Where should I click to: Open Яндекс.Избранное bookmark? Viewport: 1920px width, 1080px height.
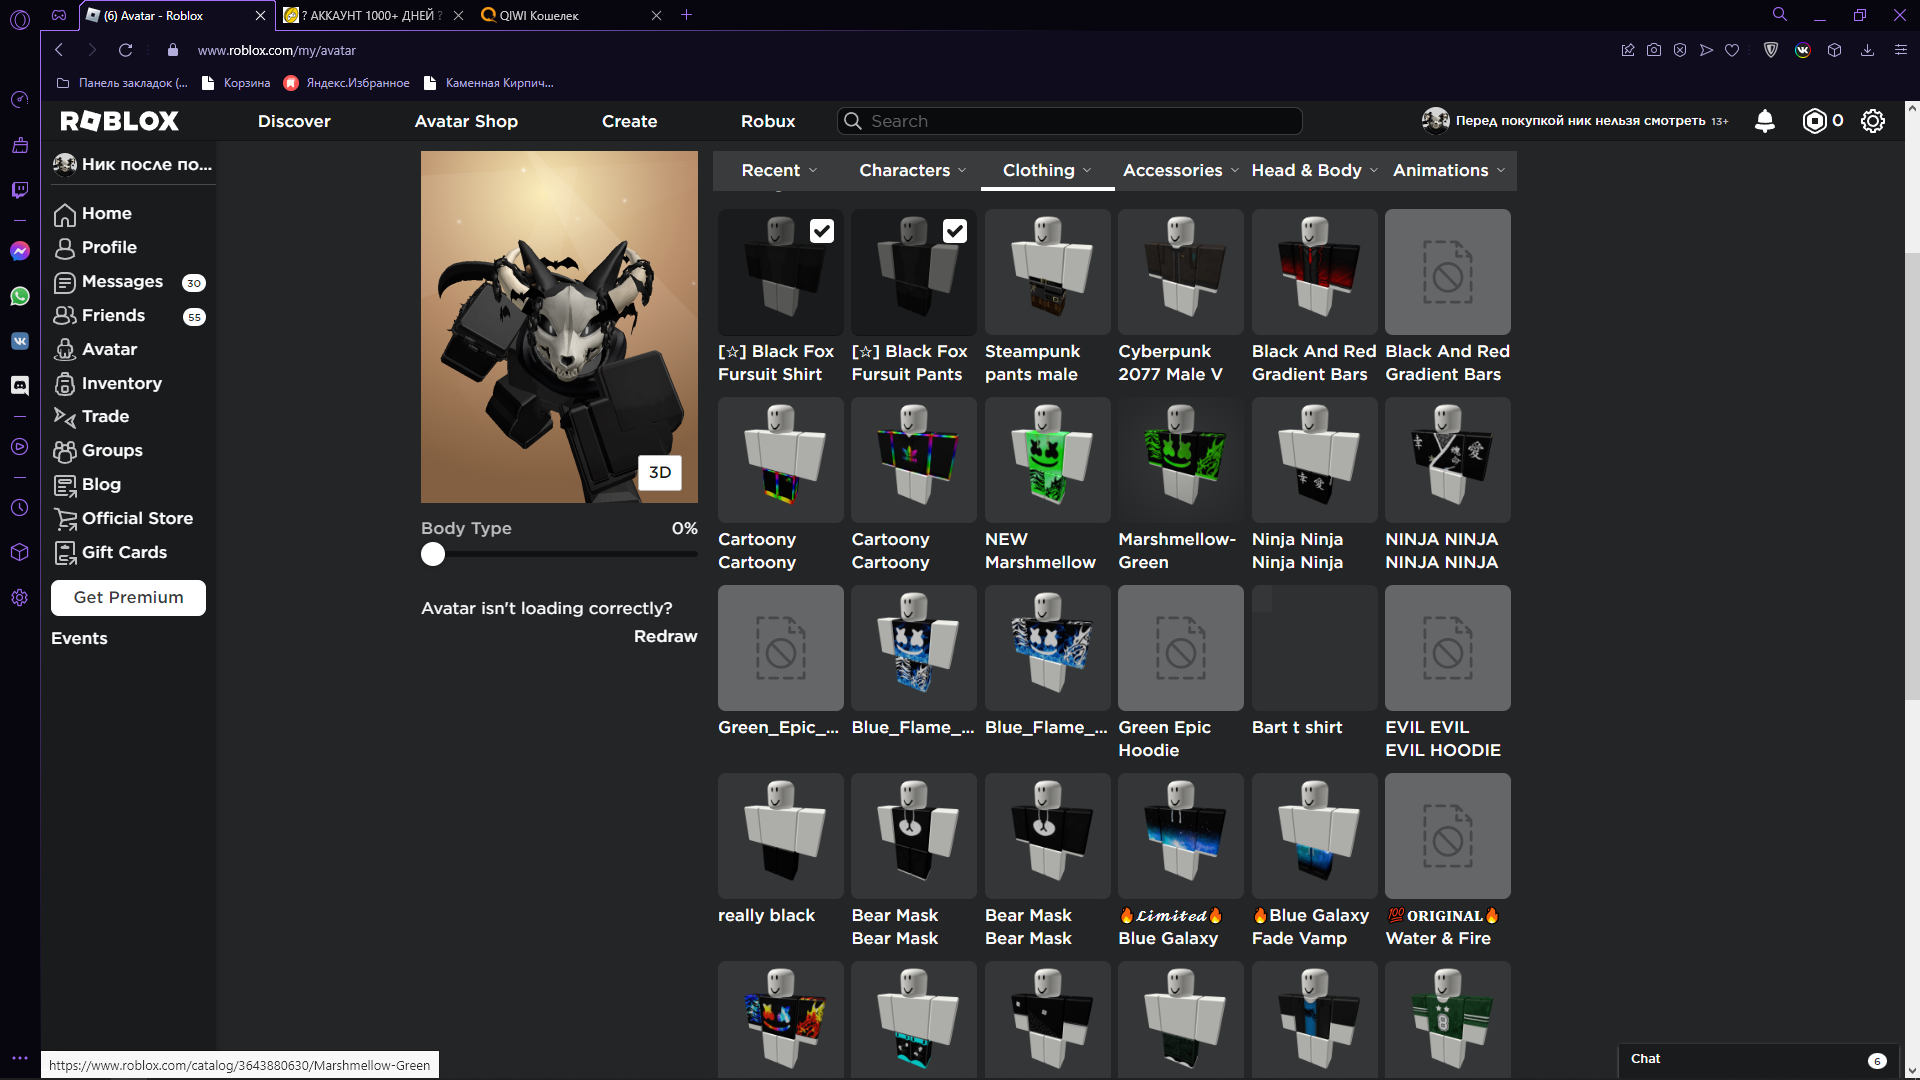[x=347, y=83]
